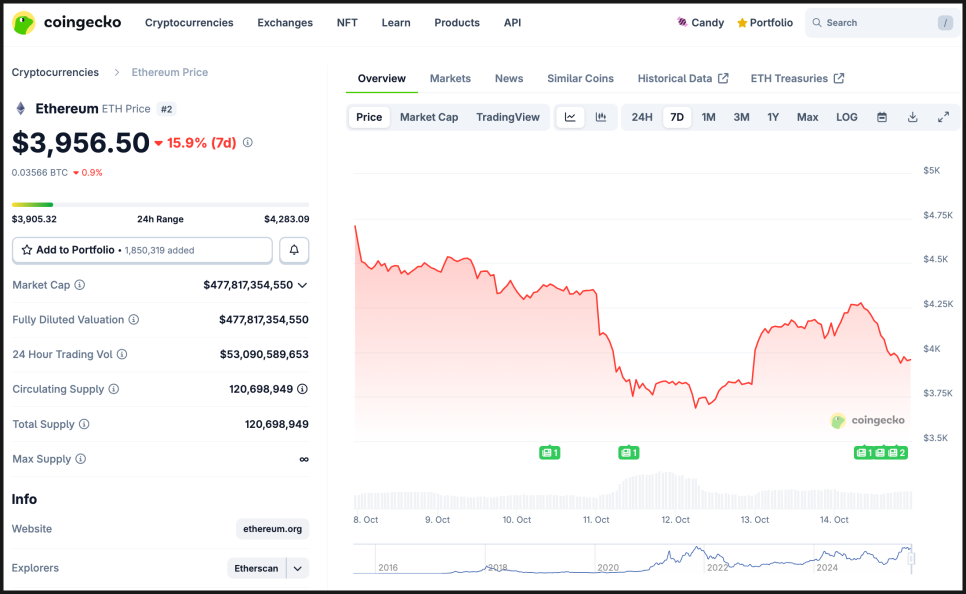Open the Markets tab
The height and width of the screenshot is (594, 966).
[x=450, y=78]
